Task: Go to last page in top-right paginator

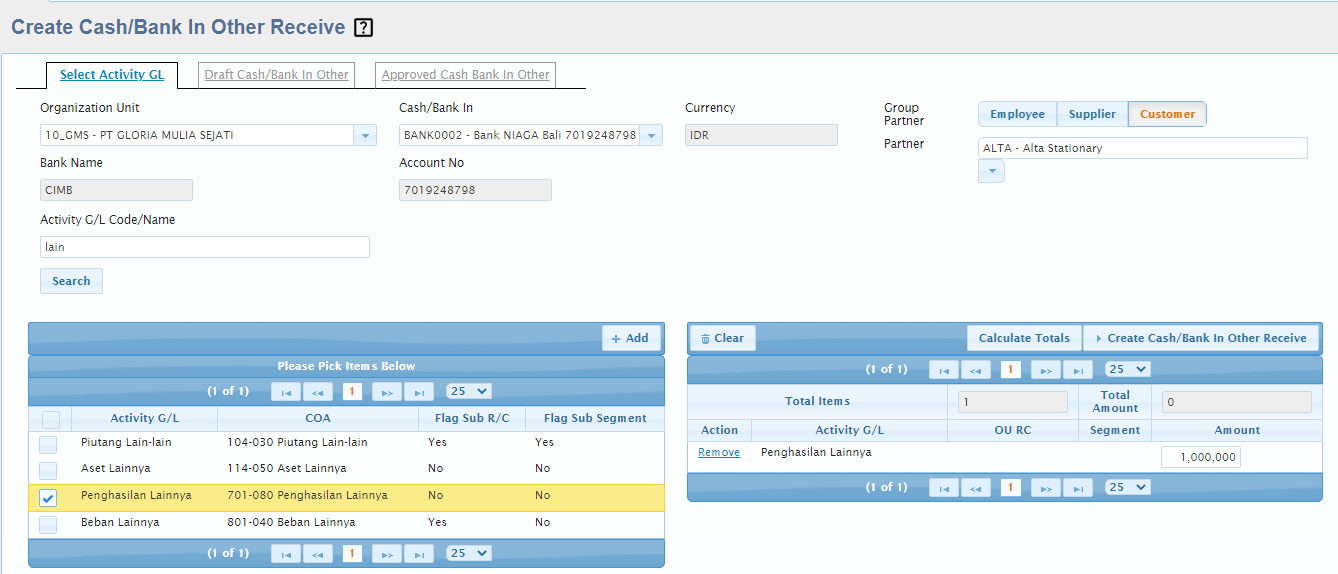Action: click(x=1077, y=369)
